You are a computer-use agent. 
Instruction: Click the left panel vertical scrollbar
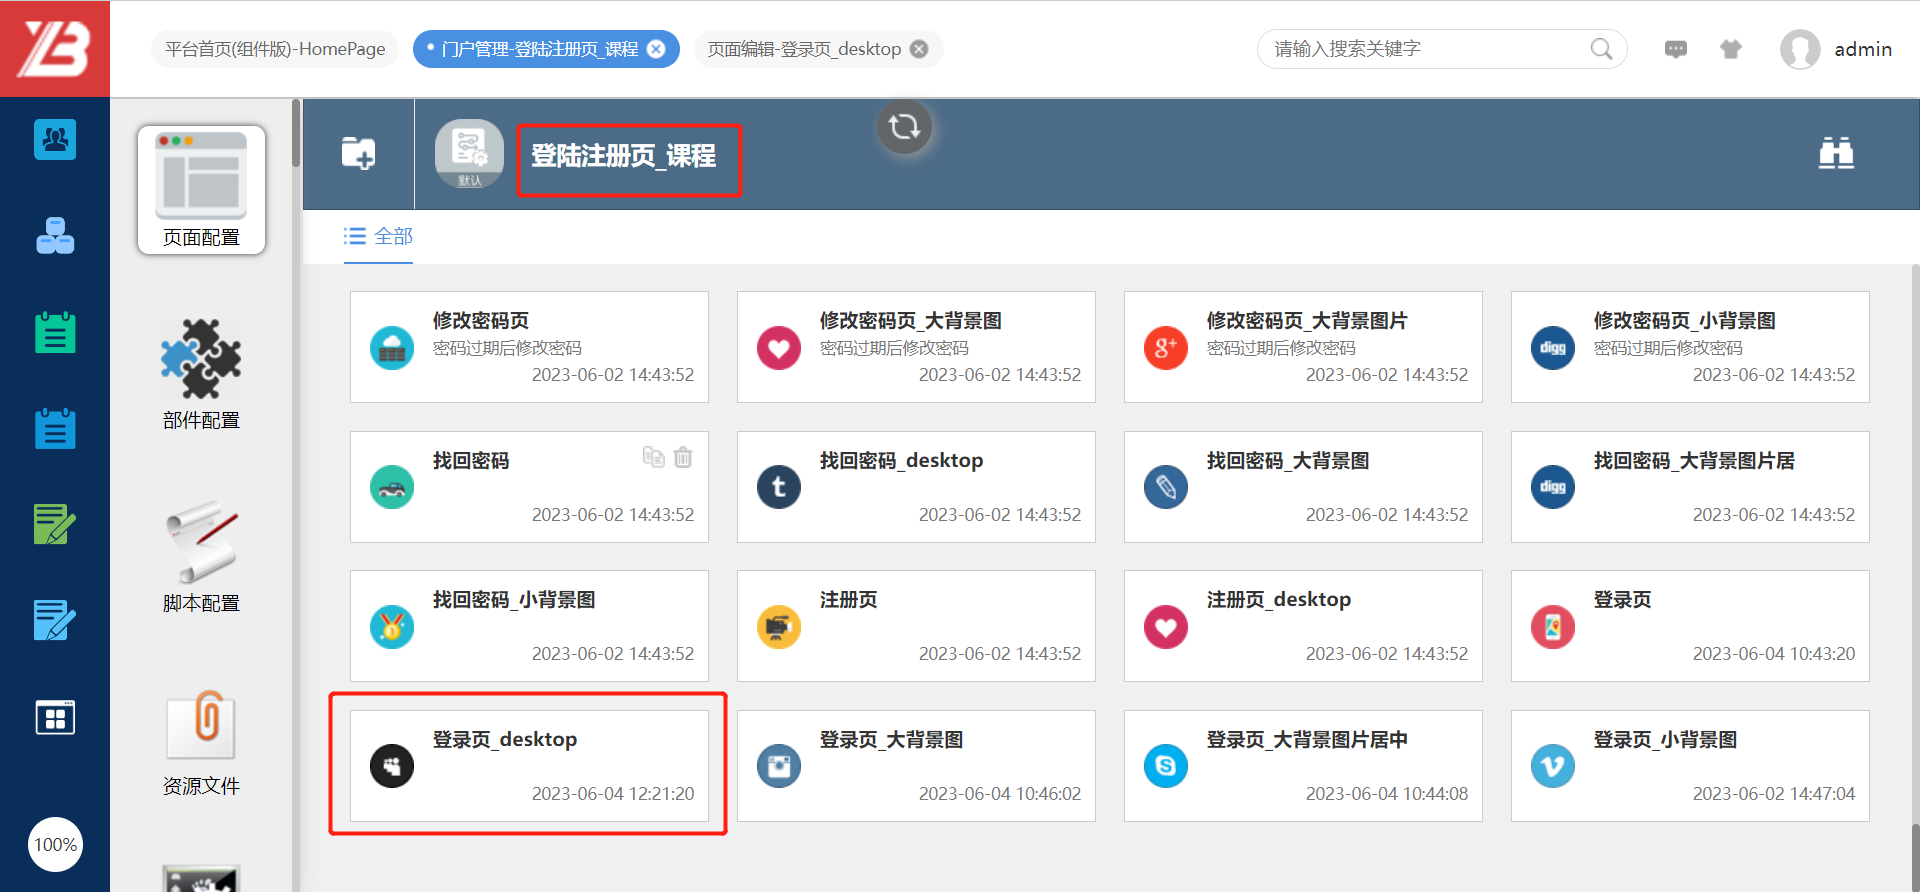pos(296,133)
